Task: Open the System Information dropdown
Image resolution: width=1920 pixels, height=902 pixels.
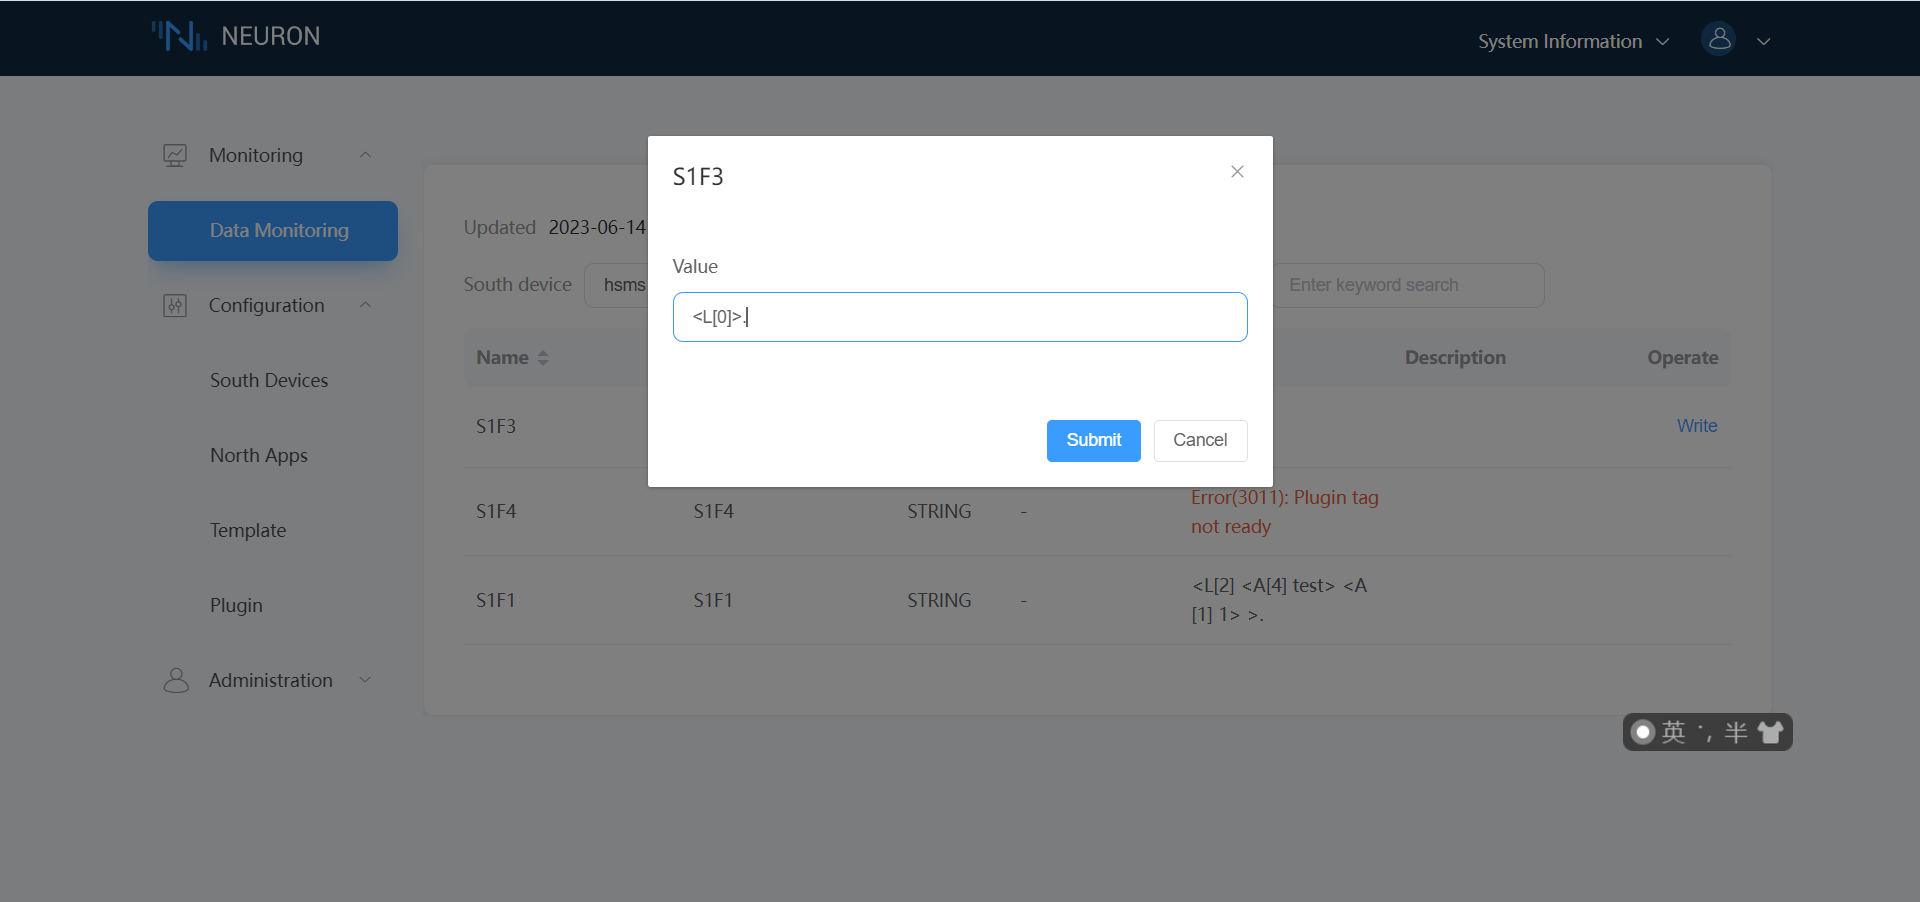Action: (1573, 41)
